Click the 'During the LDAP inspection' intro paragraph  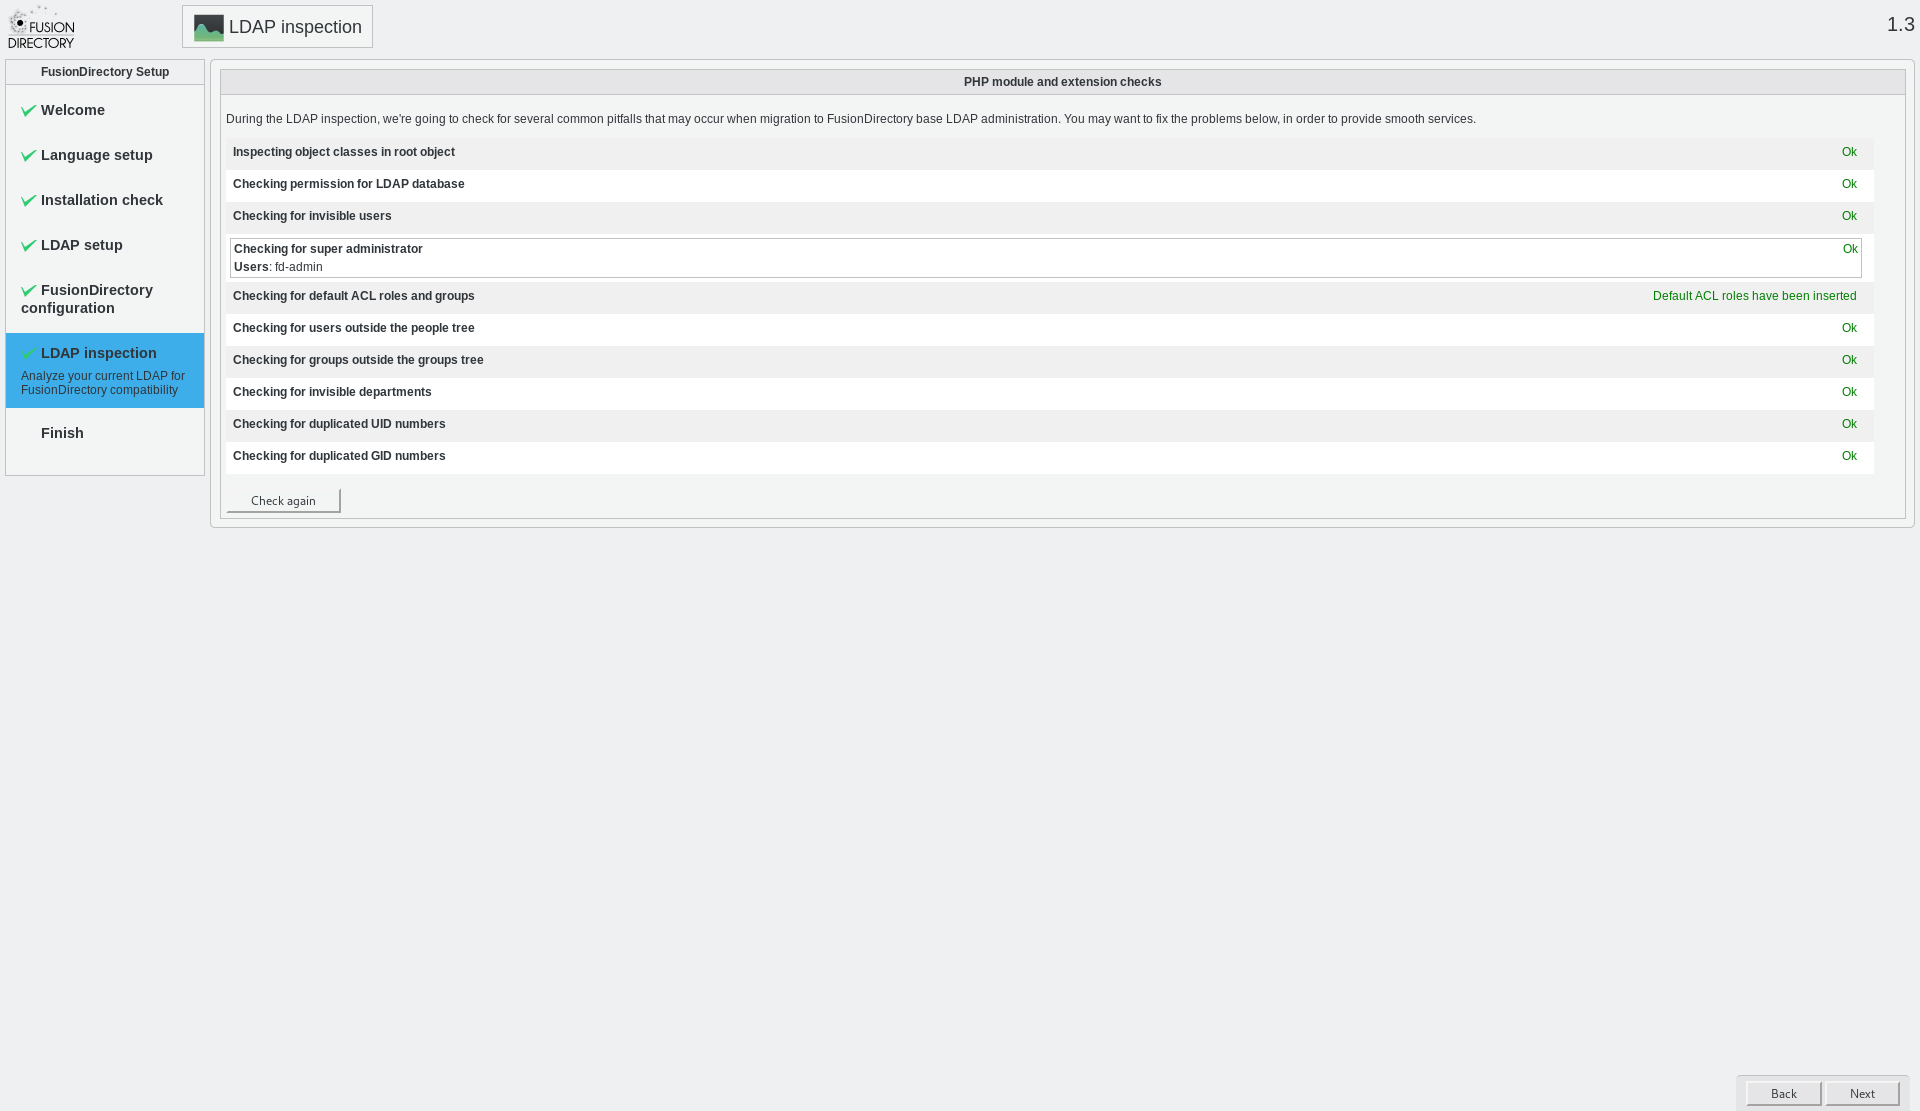pos(851,119)
